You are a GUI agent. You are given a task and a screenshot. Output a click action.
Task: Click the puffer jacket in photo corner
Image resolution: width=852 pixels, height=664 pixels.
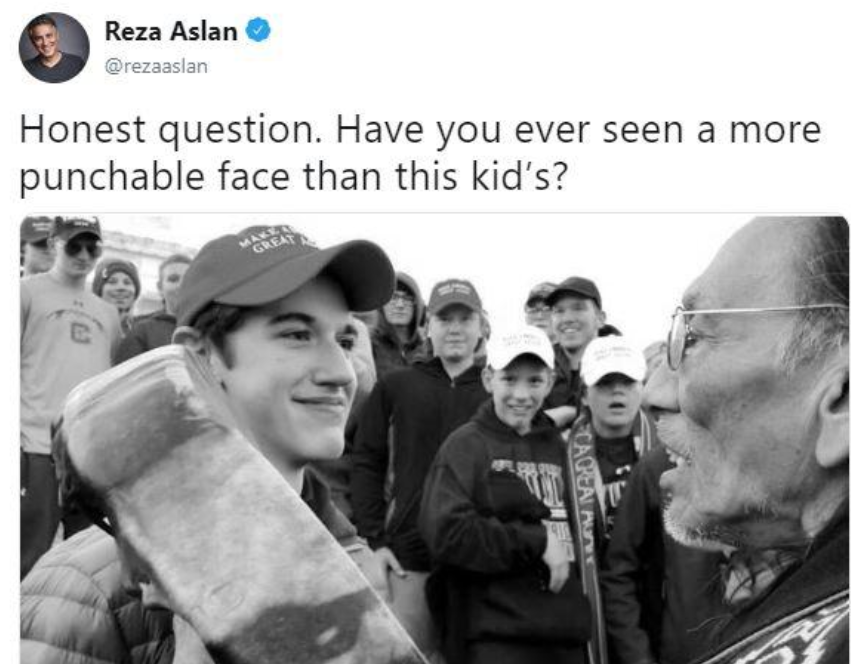point(71,598)
